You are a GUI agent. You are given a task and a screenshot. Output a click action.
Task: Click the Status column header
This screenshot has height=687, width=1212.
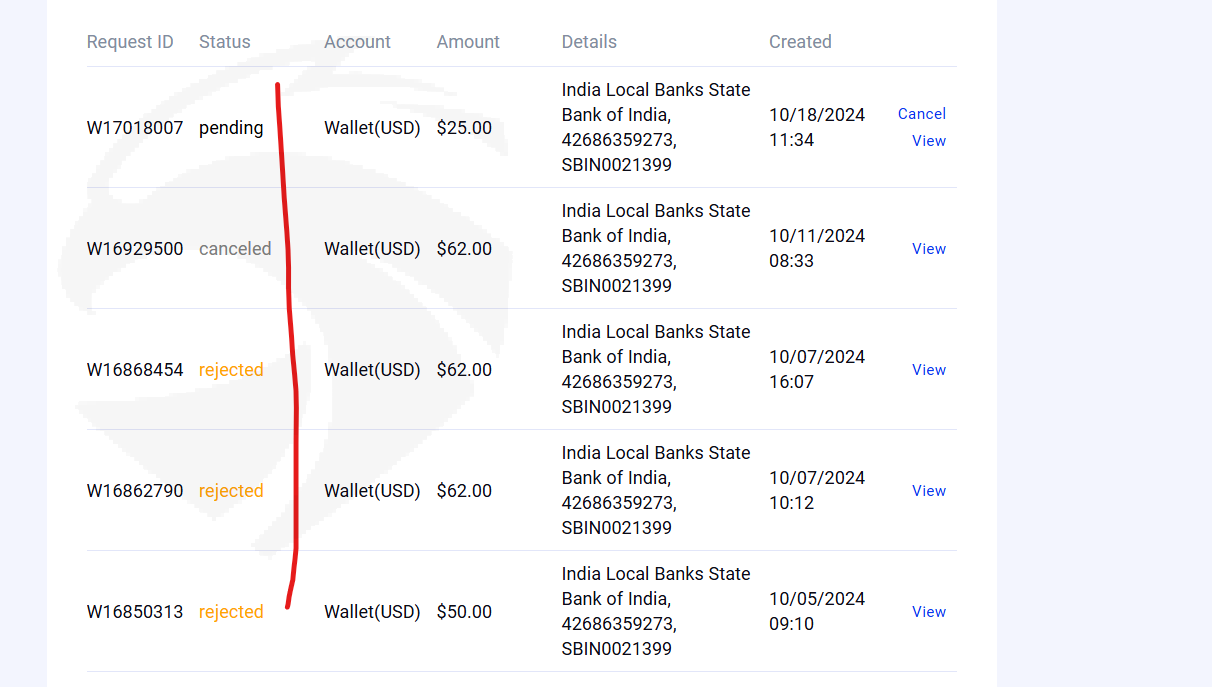point(225,42)
